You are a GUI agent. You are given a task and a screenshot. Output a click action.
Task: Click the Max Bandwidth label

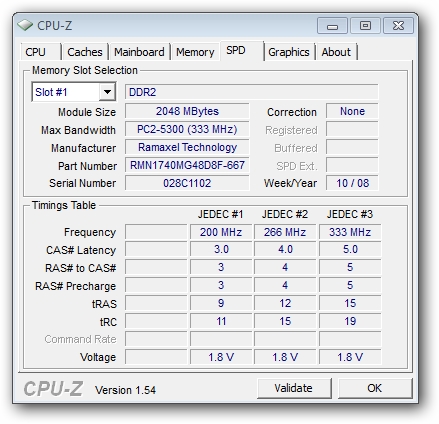tap(78, 130)
